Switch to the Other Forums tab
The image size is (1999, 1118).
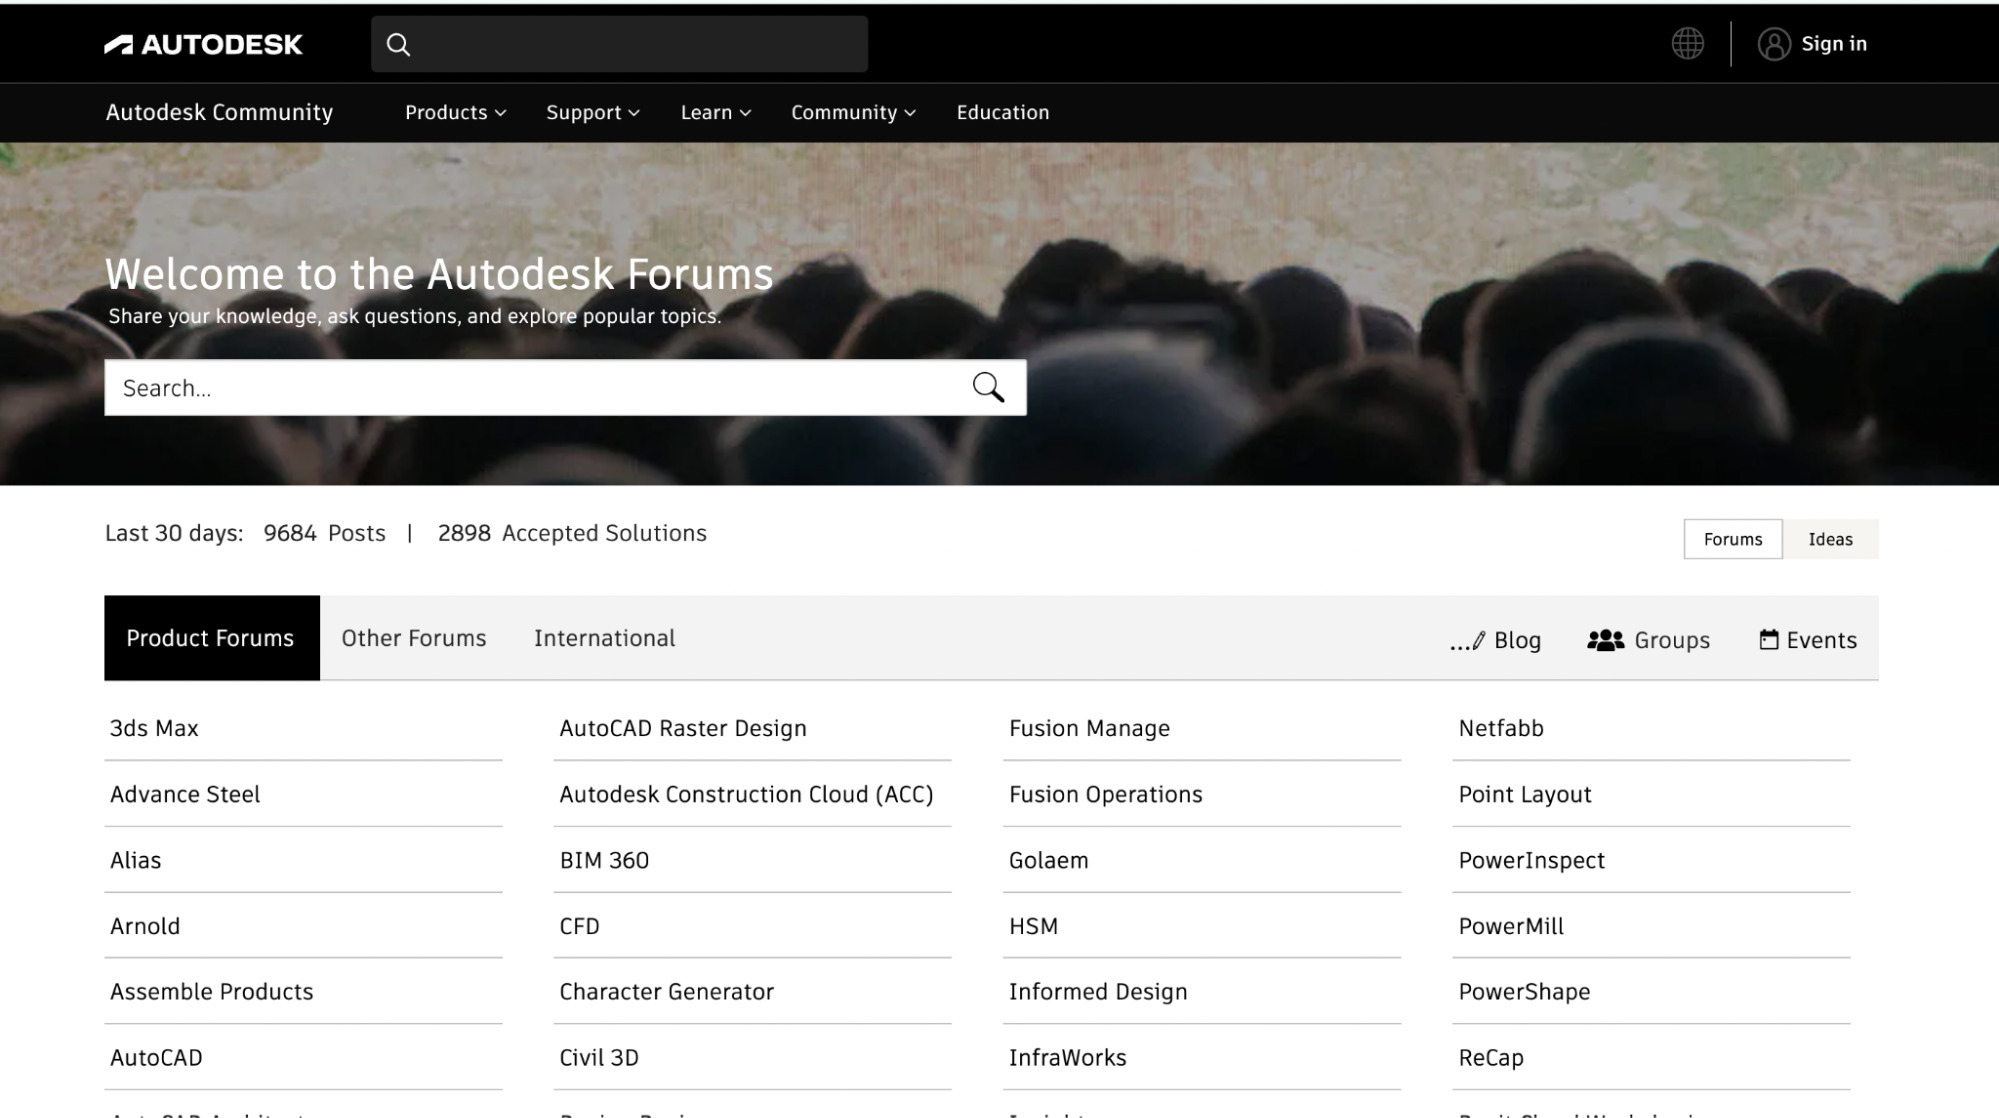click(414, 638)
